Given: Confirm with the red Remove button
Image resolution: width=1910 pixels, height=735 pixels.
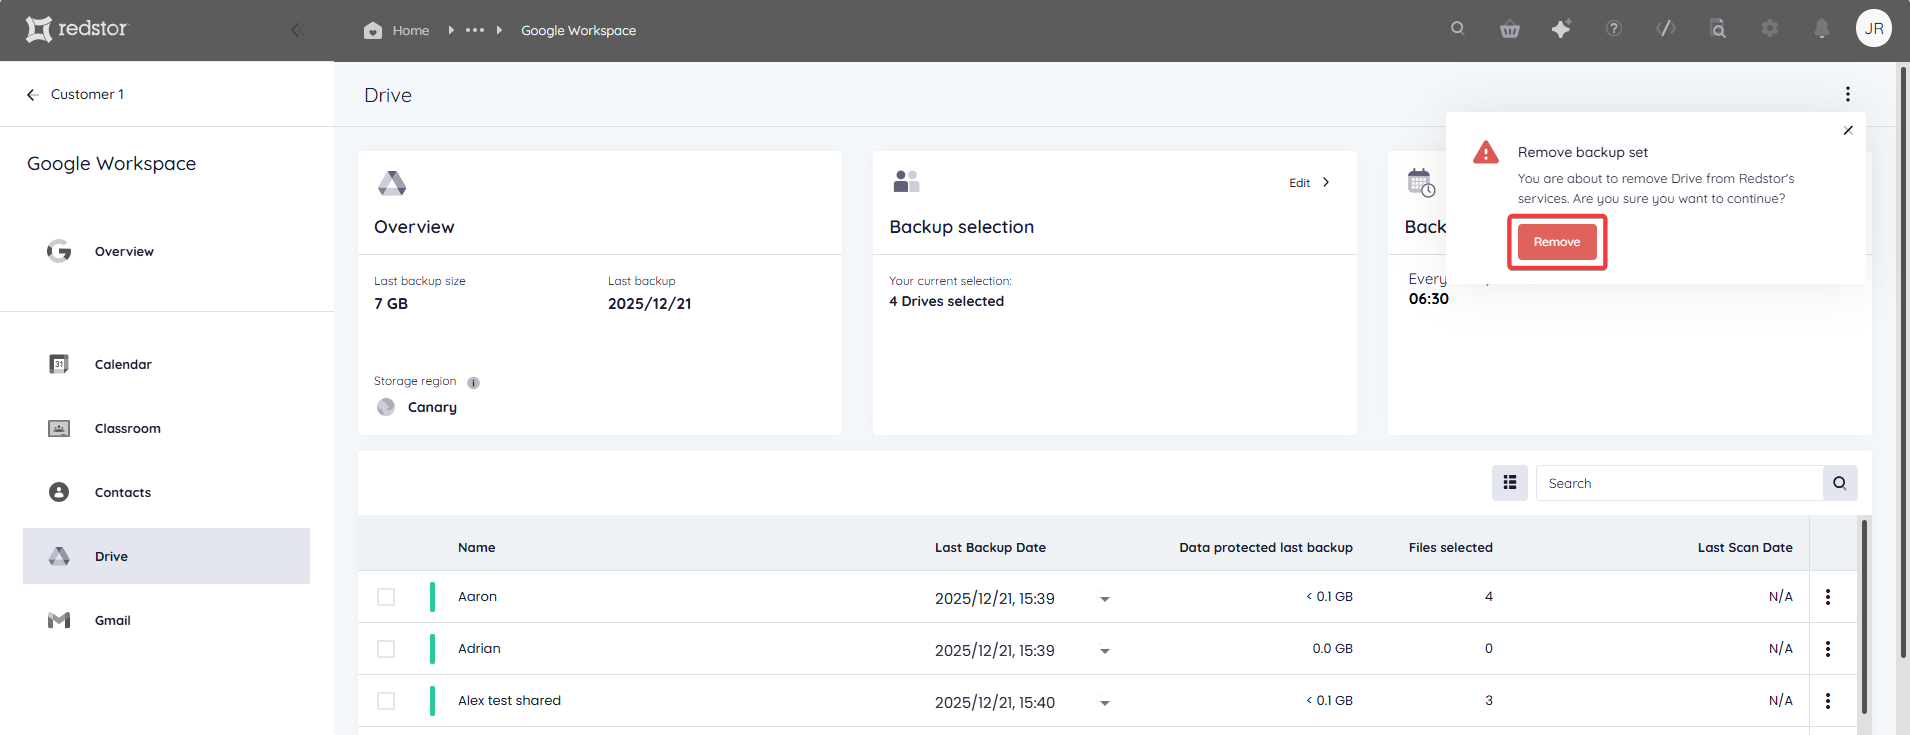Looking at the screenshot, I should point(1557,242).
